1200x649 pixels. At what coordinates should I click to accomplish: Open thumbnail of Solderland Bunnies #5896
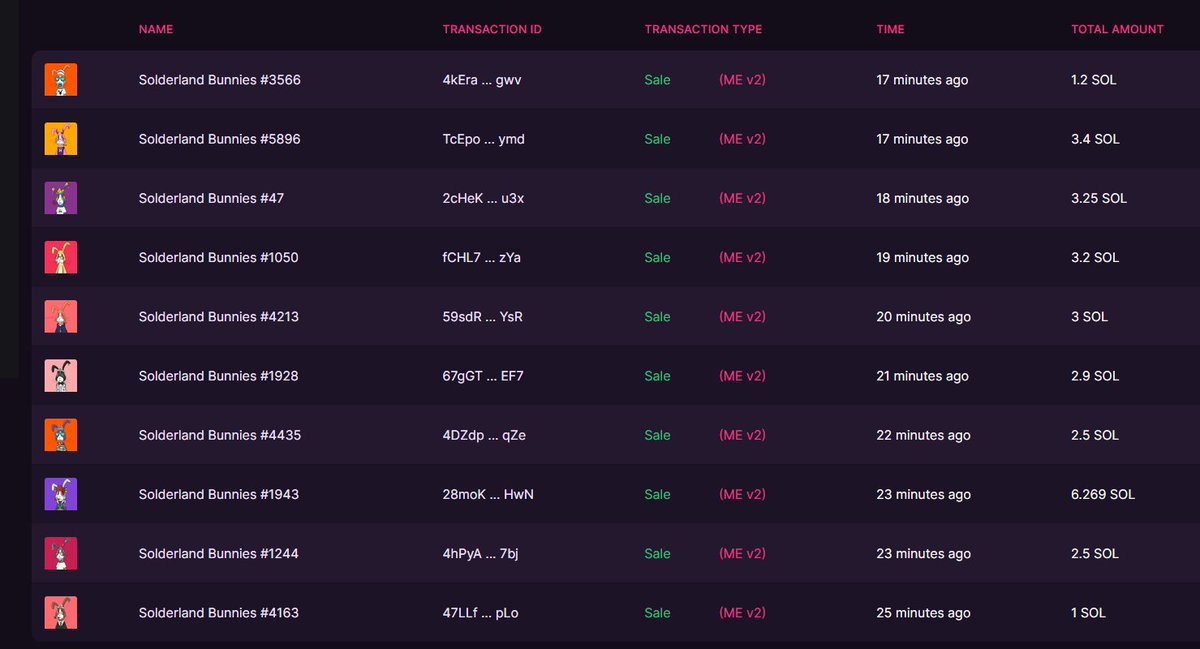61,139
